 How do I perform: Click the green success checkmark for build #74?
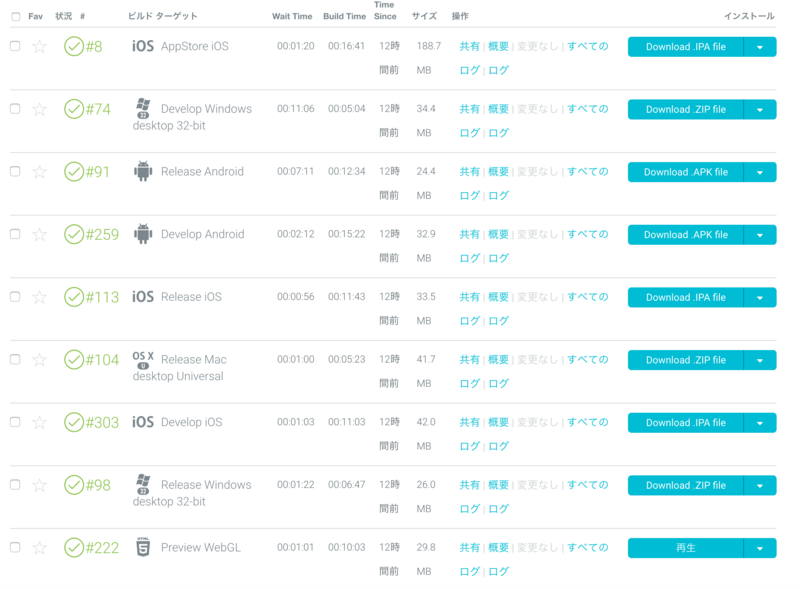(74, 109)
